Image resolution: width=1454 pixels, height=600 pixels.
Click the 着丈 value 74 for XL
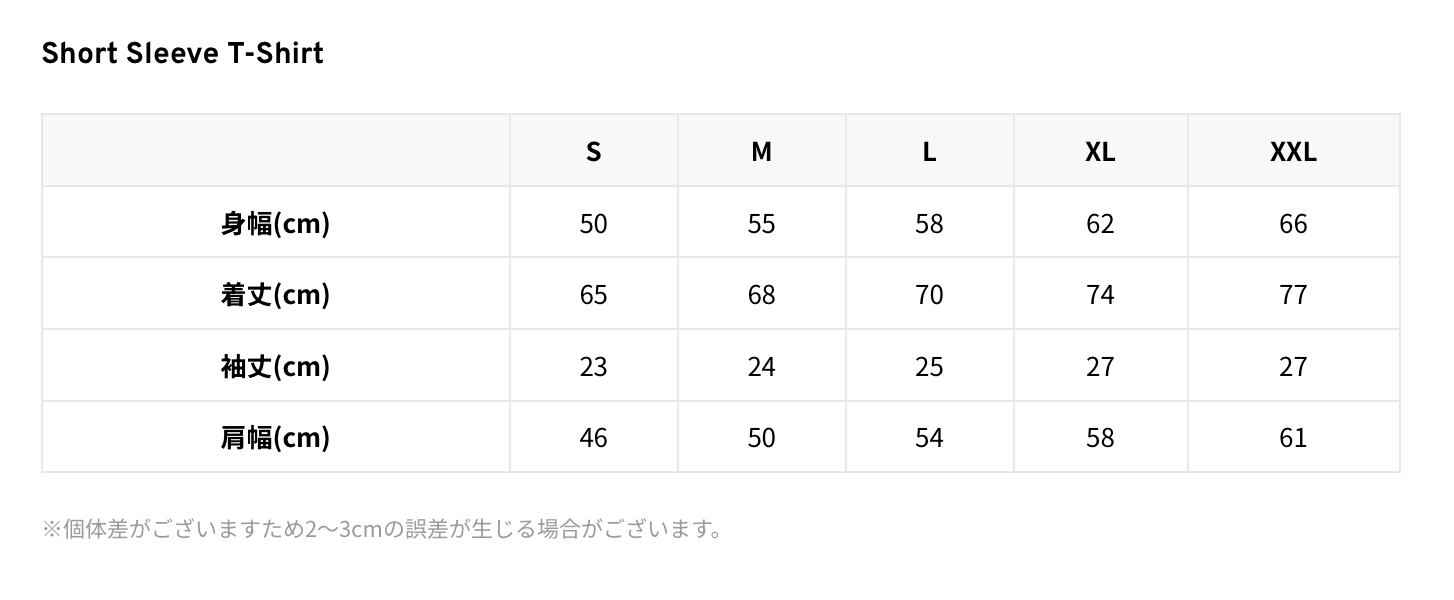click(x=1100, y=295)
